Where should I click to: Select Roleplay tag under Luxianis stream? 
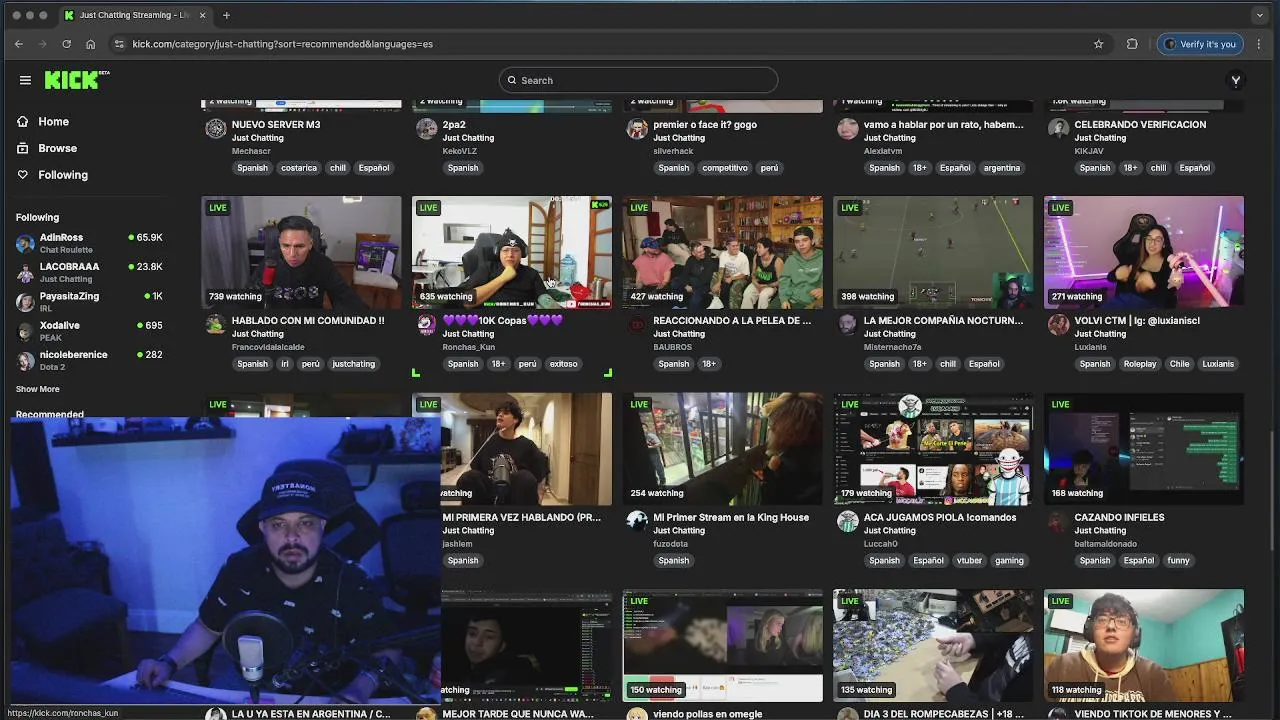[1139, 364]
